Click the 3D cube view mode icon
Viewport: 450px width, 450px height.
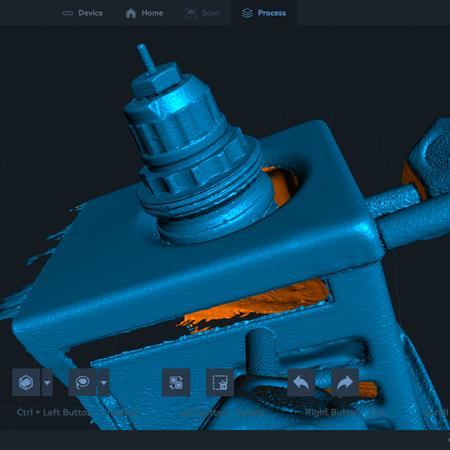[26, 382]
